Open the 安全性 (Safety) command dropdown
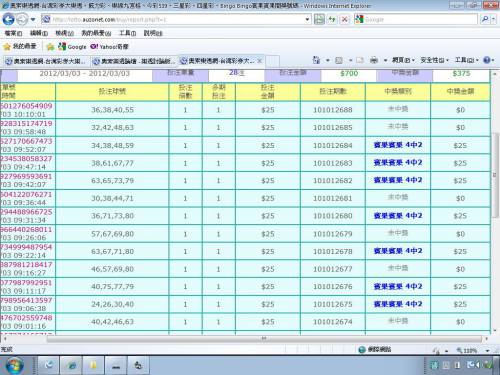Screen dimensions: 500x375 434,60
